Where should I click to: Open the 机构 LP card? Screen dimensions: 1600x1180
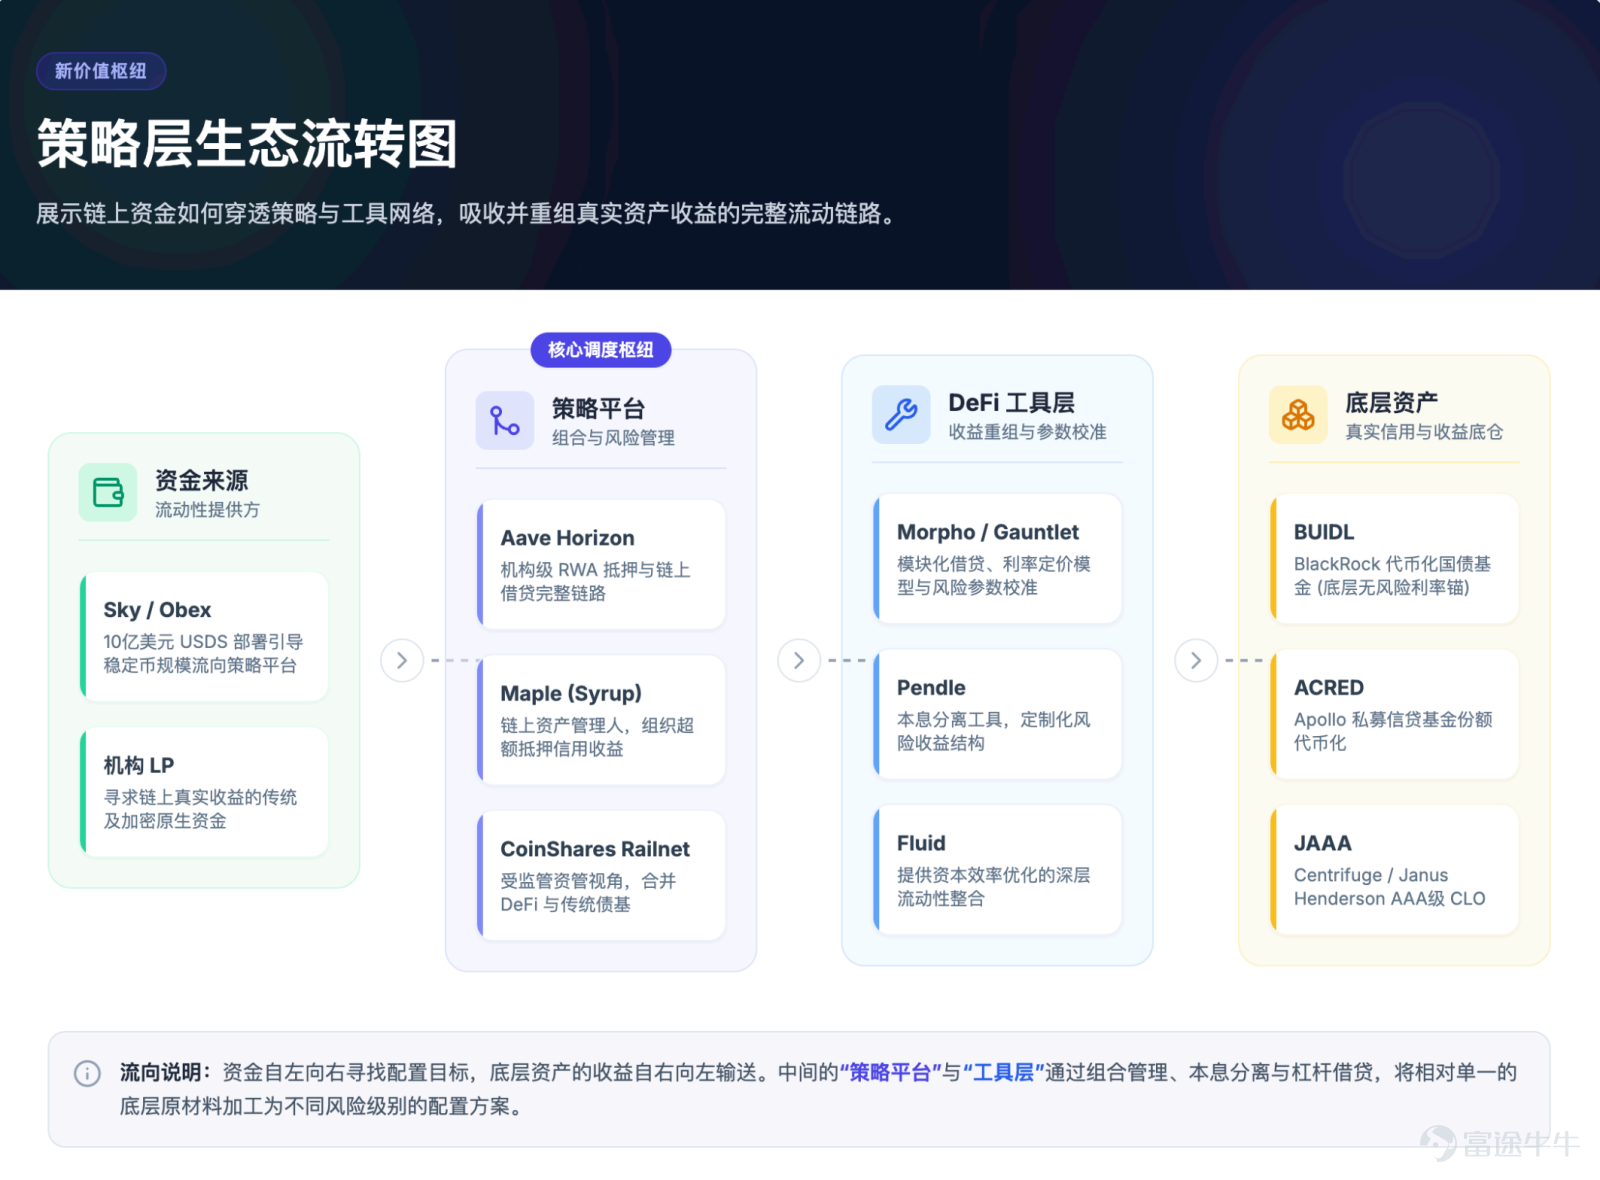[x=204, y=792]
